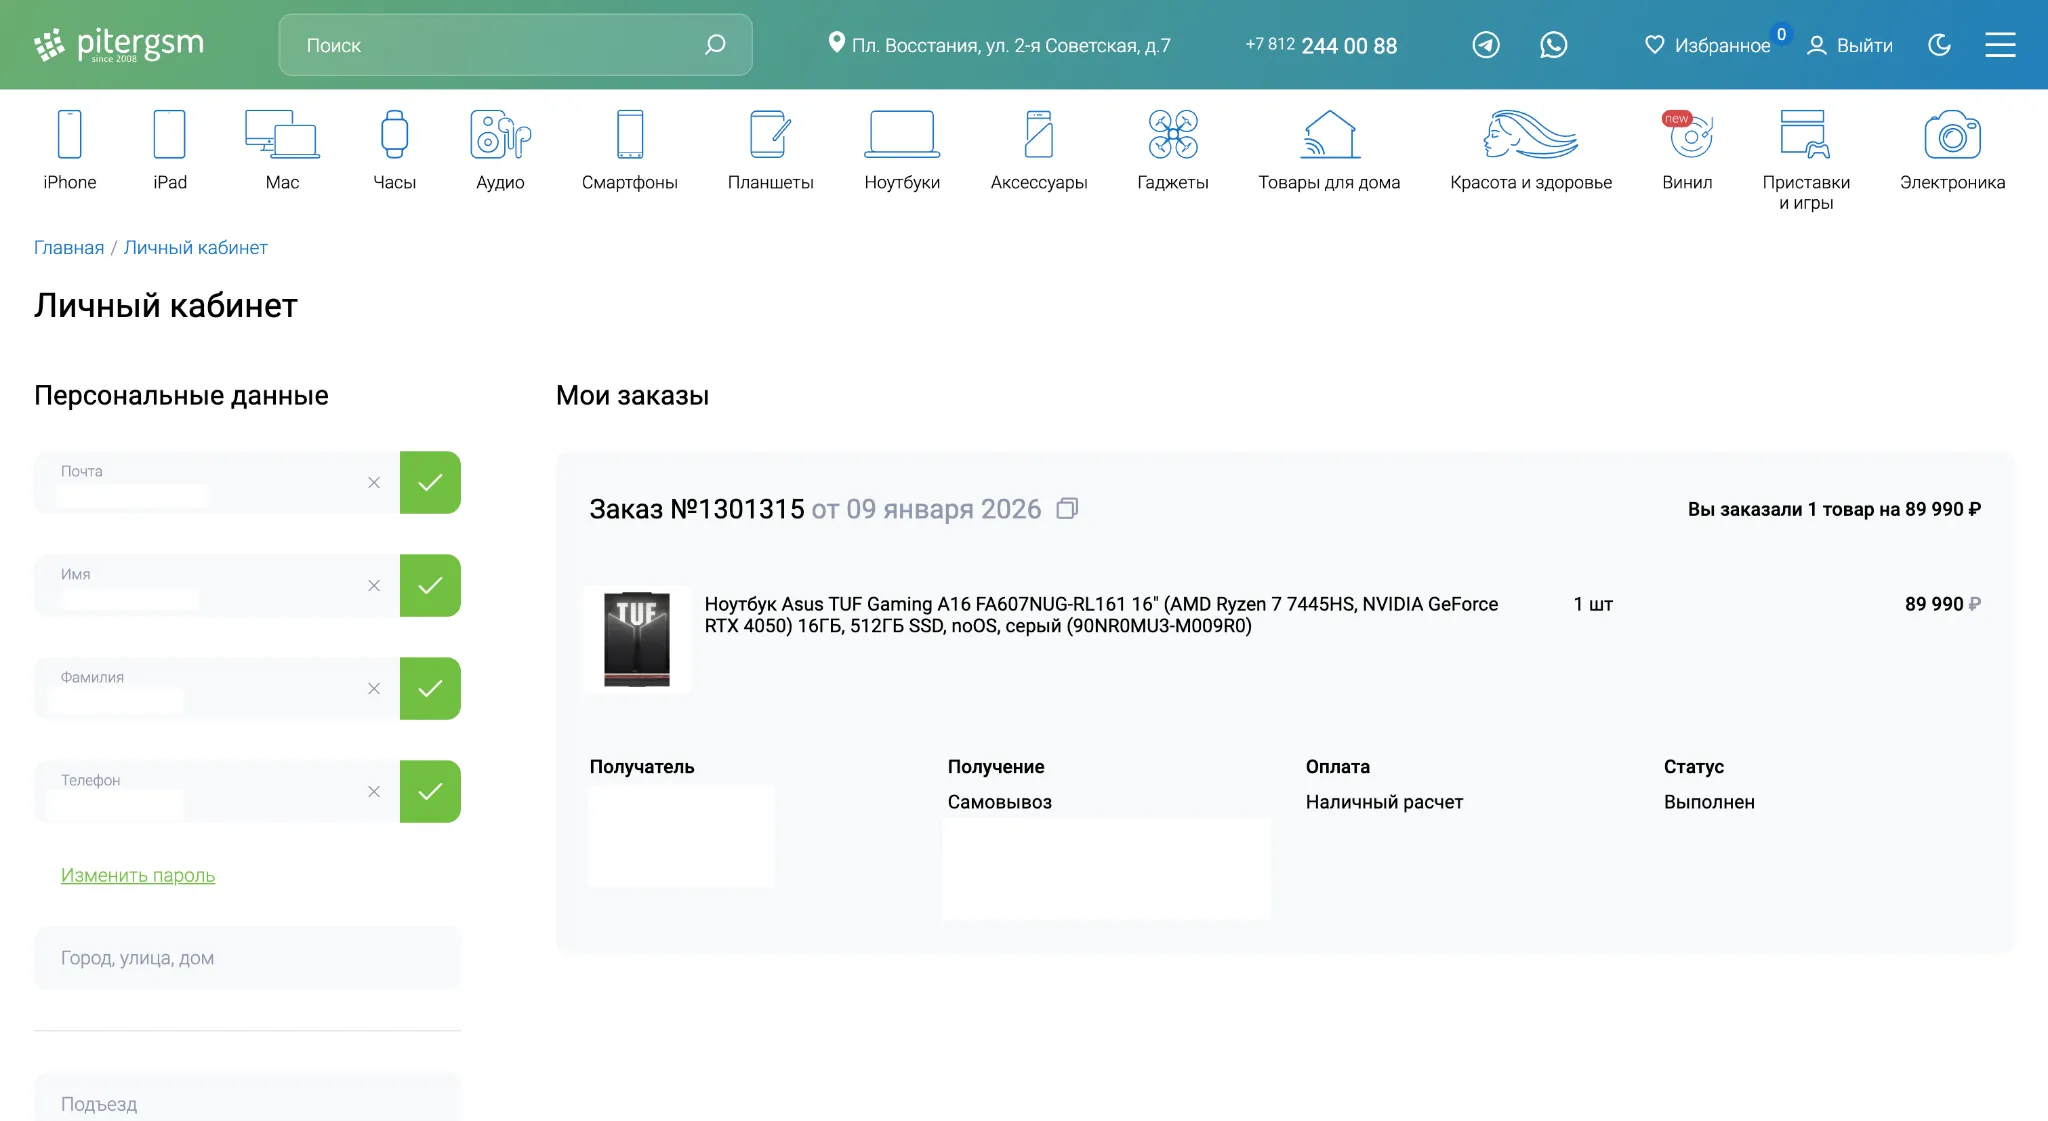
Task: Open the Товары для дома category
Action: pyautogui.click(x=1329, y=150)
